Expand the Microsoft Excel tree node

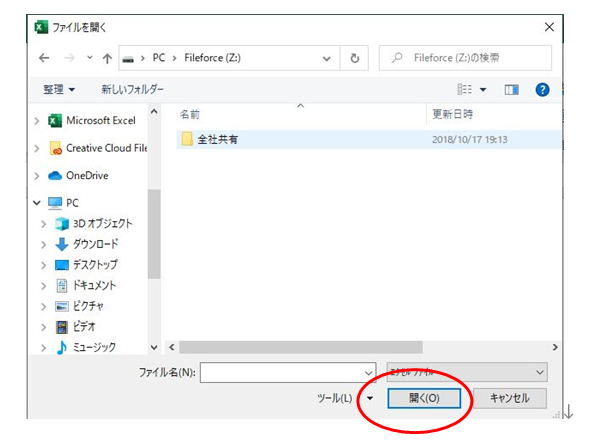tap(37, 121)
